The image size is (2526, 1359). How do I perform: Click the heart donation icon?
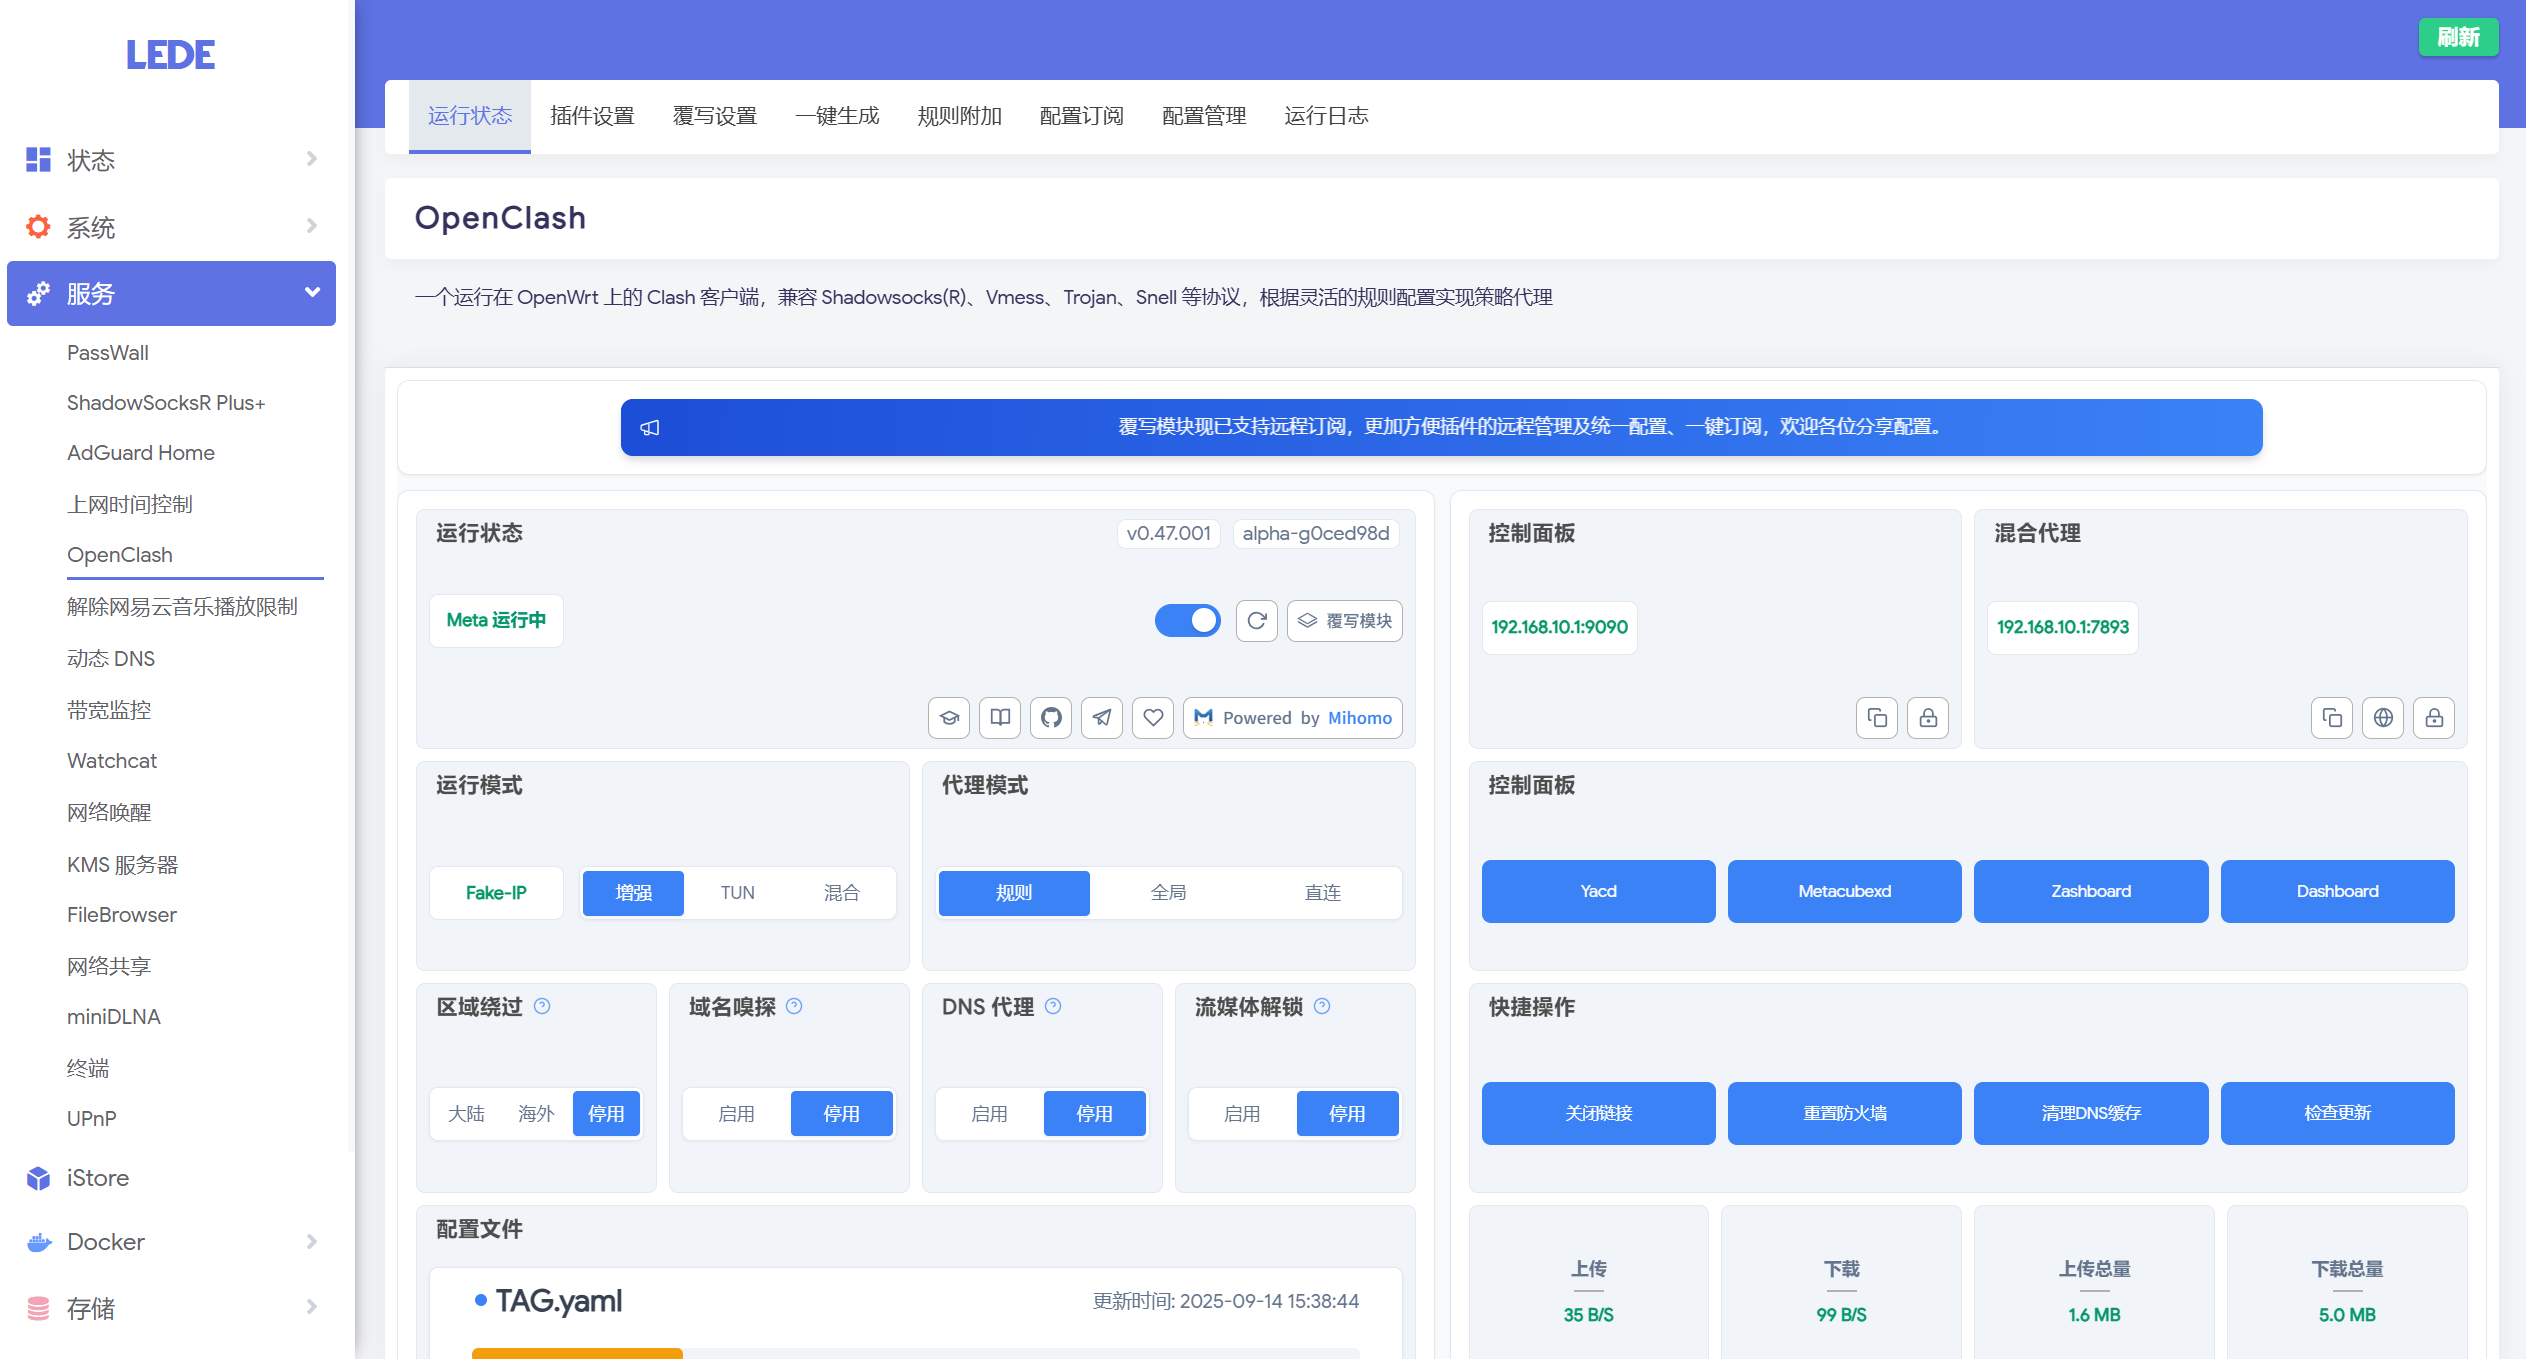click(1152, 718)
